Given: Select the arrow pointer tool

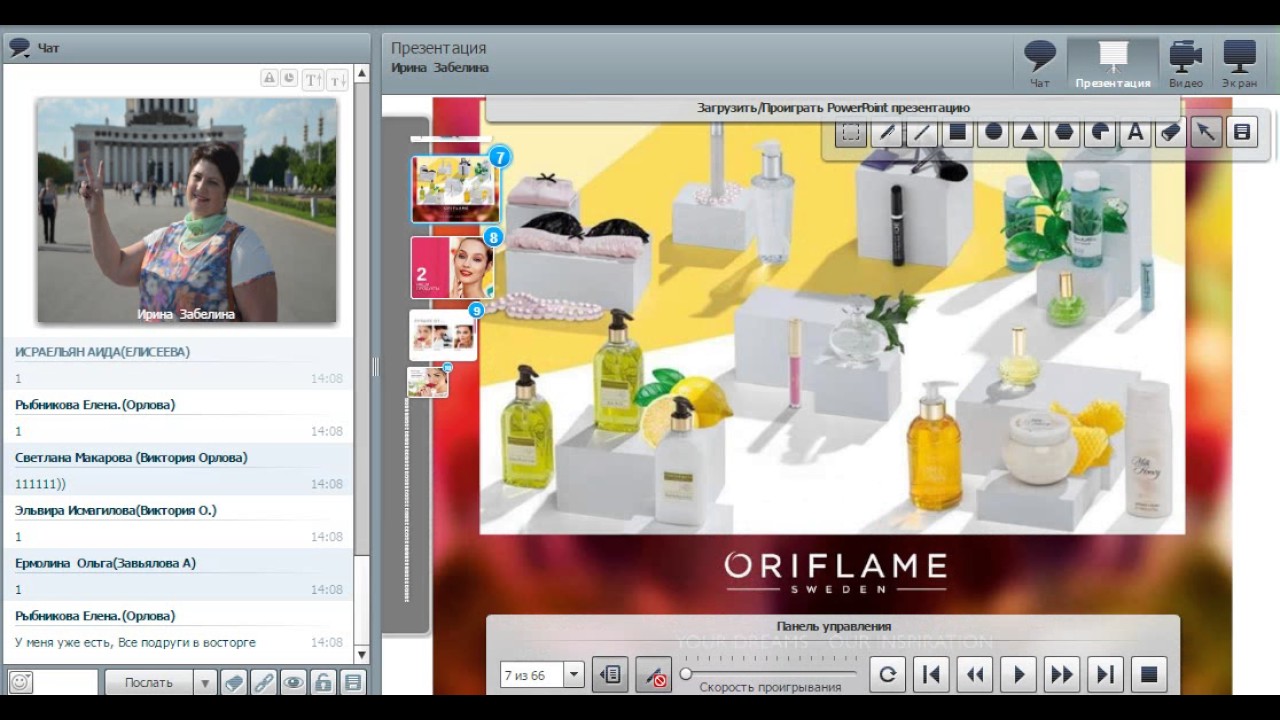Looking at the screenshot, I should point(1206,133).
